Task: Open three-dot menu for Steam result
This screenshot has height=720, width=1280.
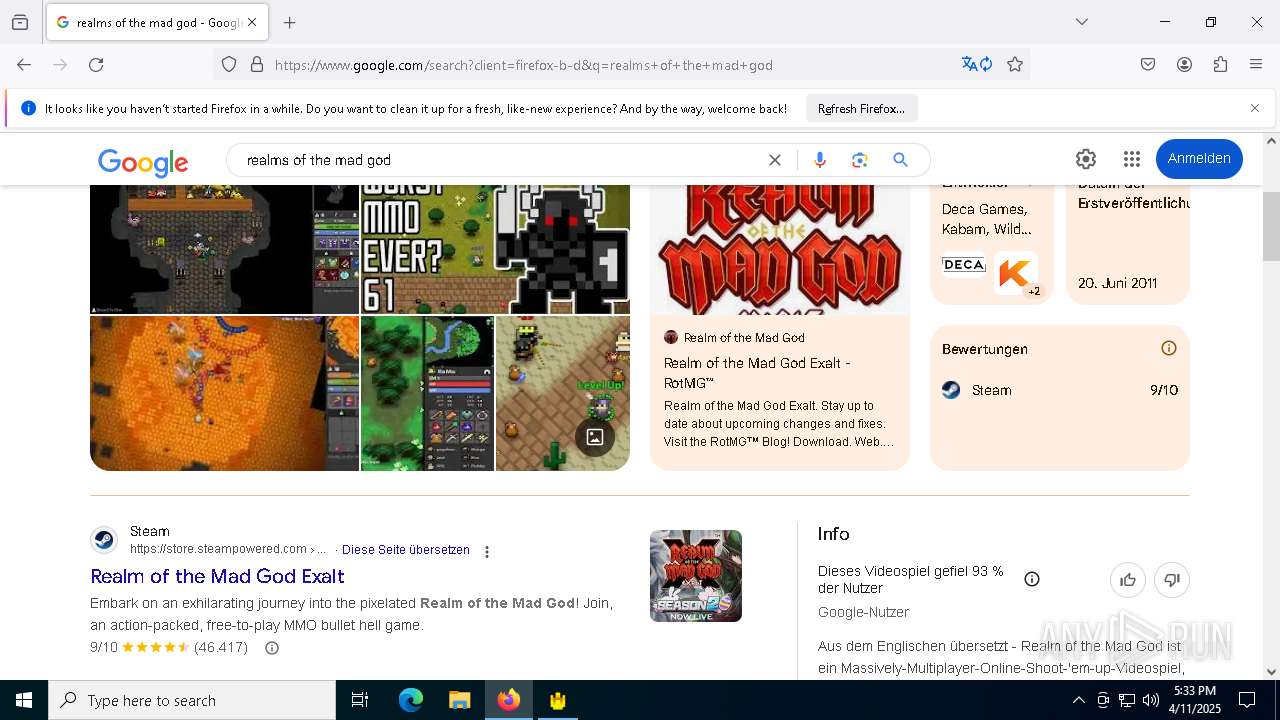Action: [487, 552]
